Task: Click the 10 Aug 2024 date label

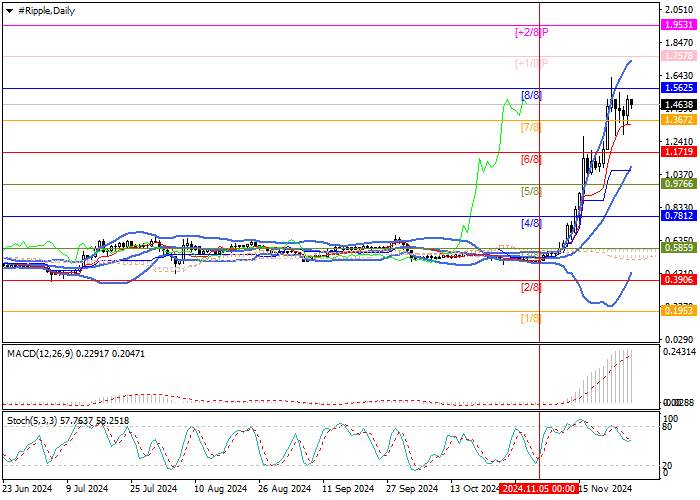Action: [x=221, y=489]
